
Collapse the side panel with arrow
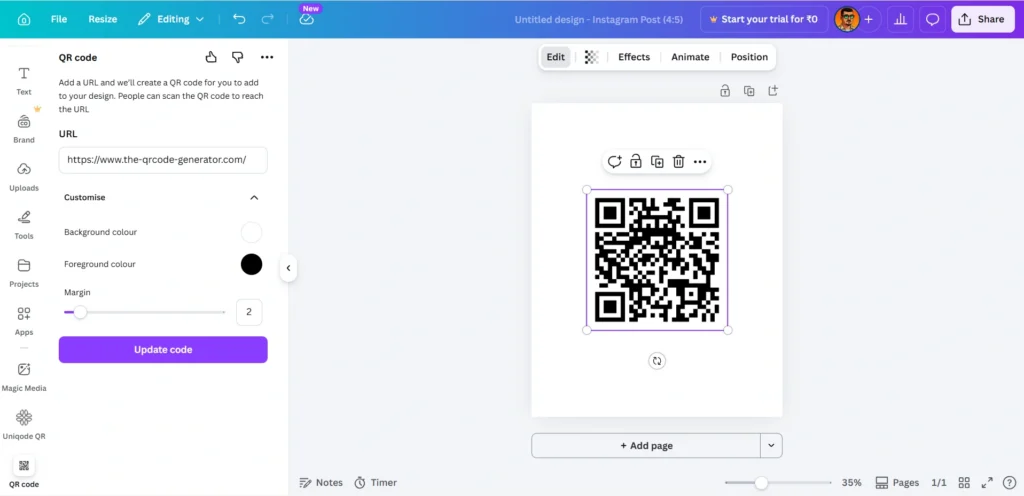coord(288,268)
